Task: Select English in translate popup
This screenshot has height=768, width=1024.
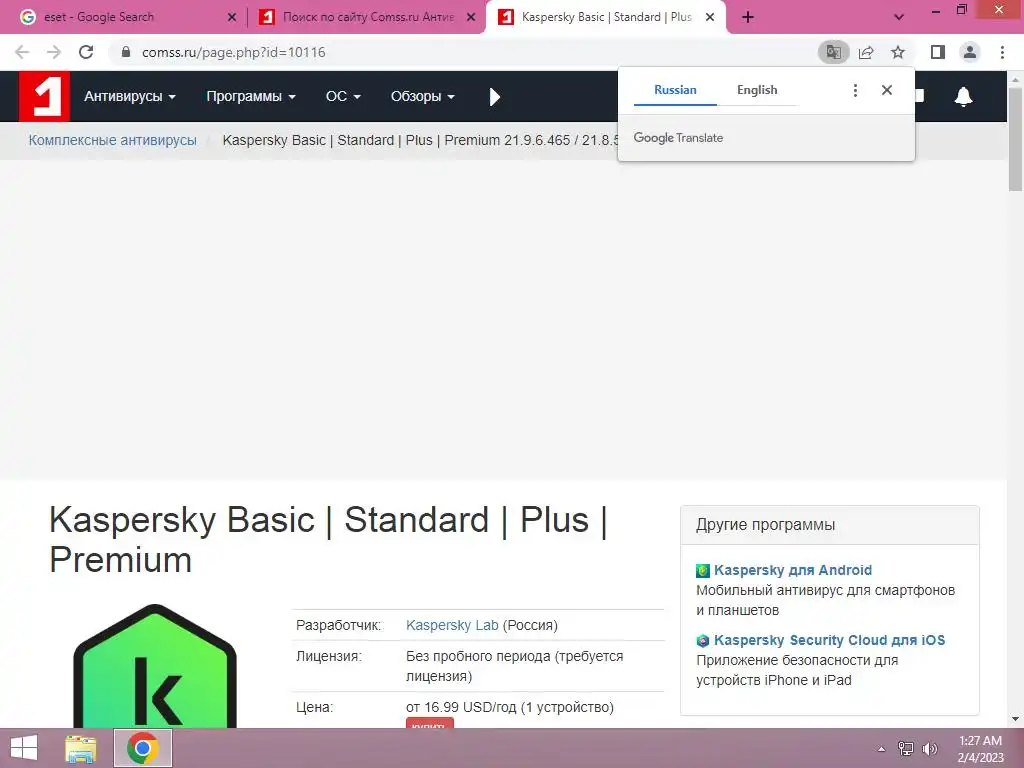Action: pos(757,90)
